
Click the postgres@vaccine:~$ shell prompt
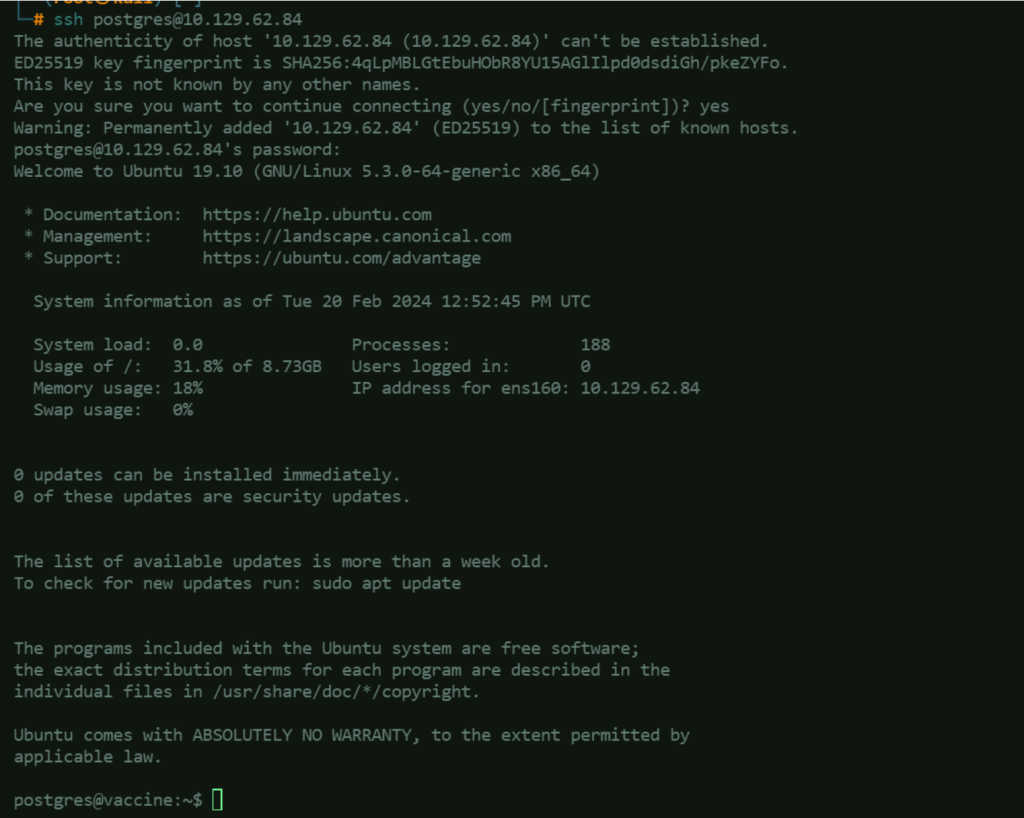(107, 799)
